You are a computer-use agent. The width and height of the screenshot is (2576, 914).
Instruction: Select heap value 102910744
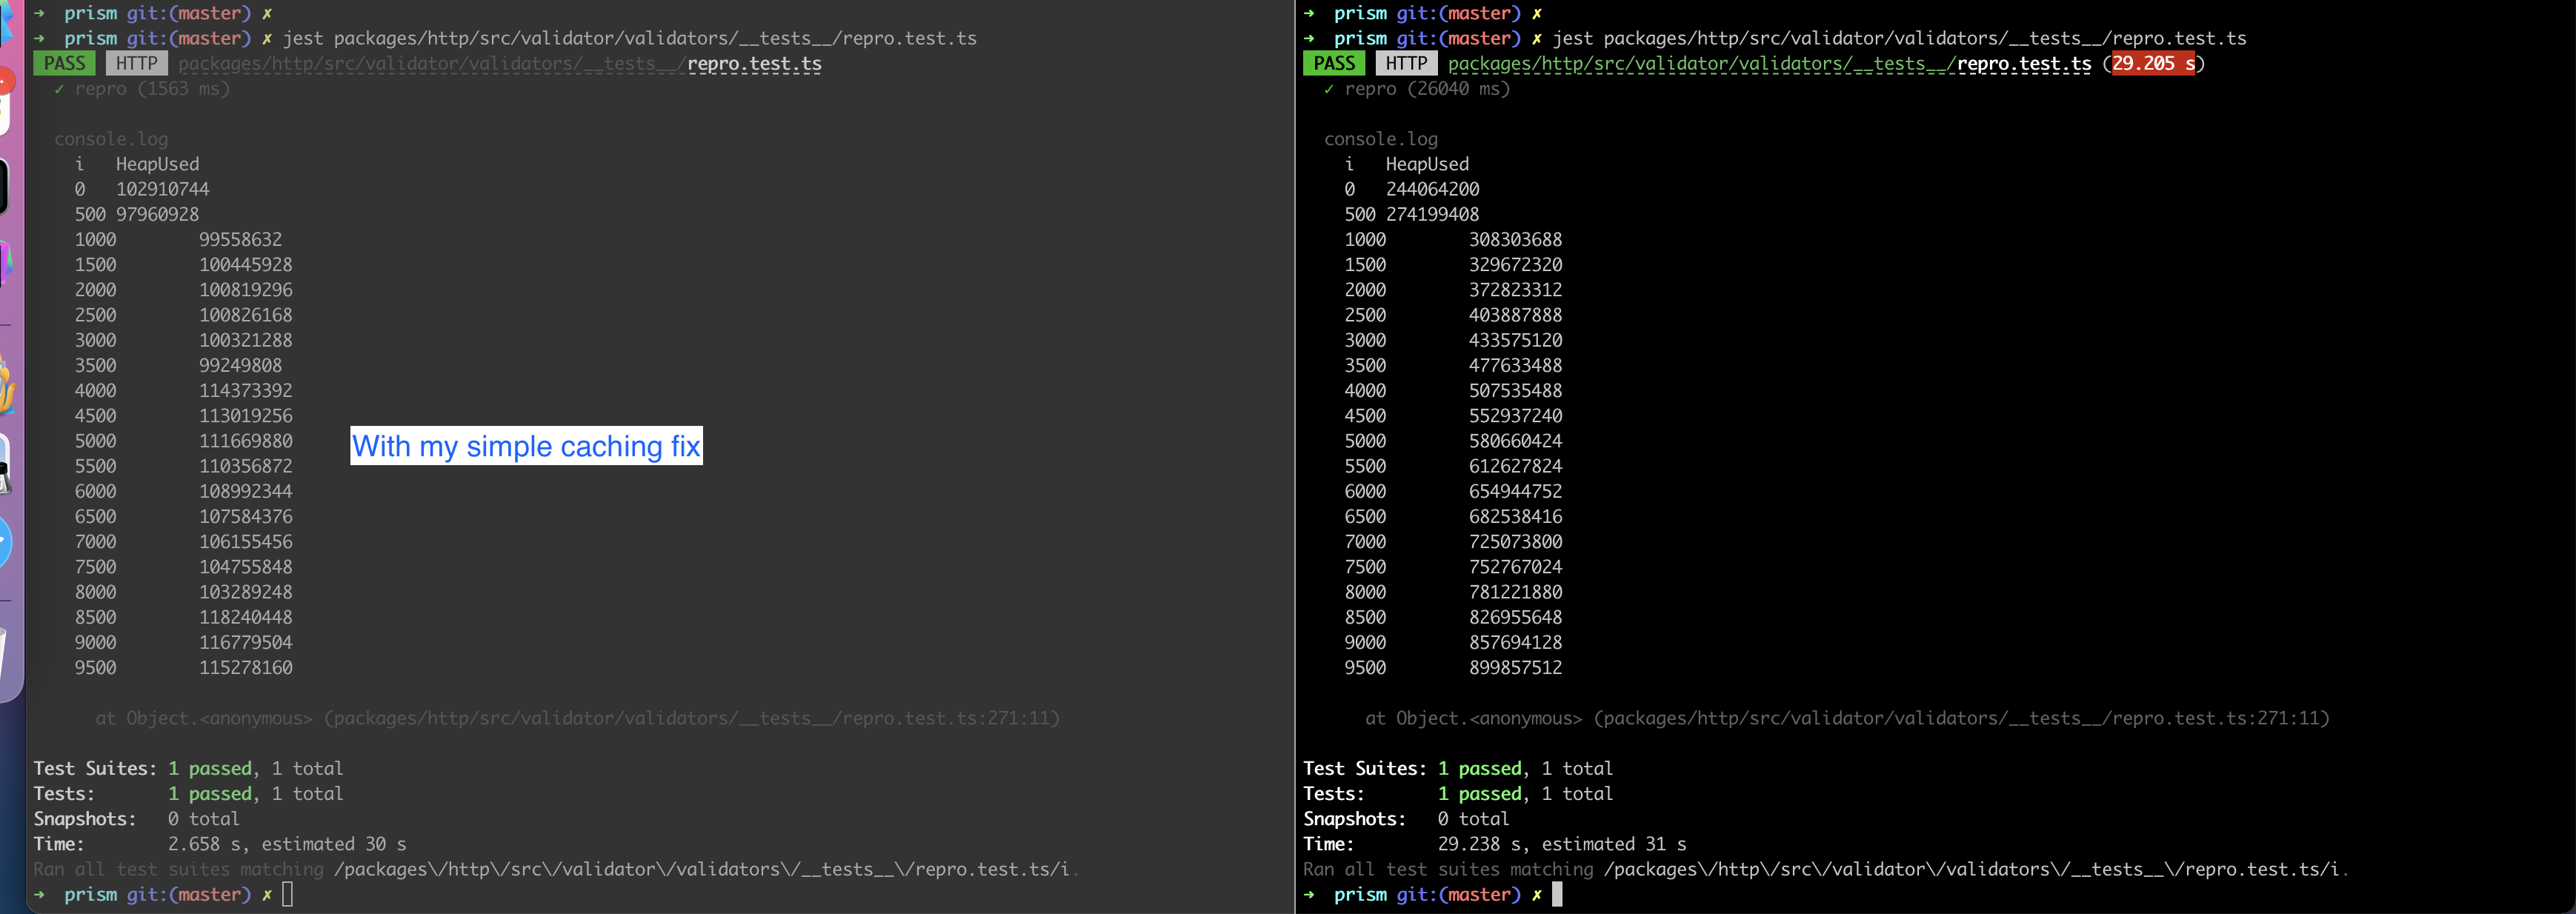[x=163, y=189]
